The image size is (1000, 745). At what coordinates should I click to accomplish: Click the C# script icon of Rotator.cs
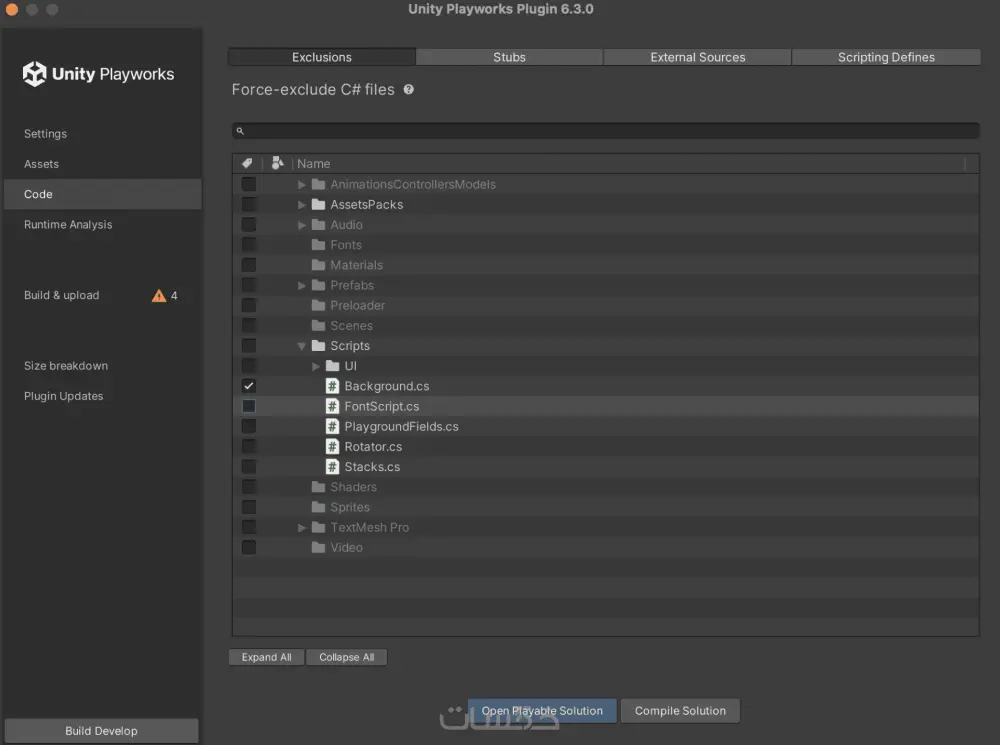coord(332,446)
